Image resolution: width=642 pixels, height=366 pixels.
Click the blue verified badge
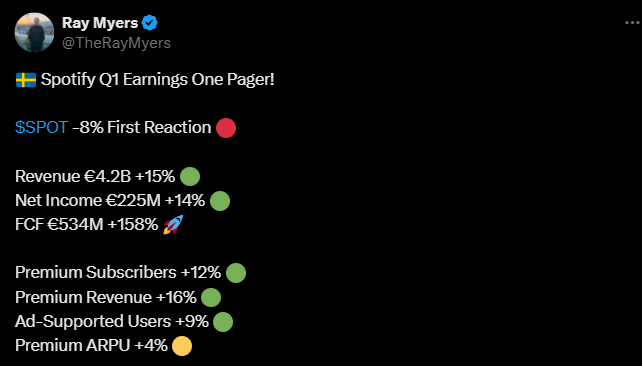[x=149, y=23]
